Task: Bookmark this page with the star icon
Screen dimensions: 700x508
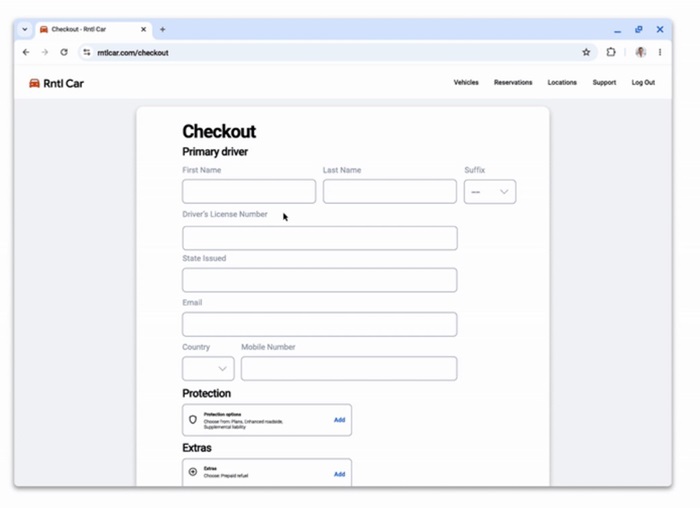Action: (x=586, y=52)
